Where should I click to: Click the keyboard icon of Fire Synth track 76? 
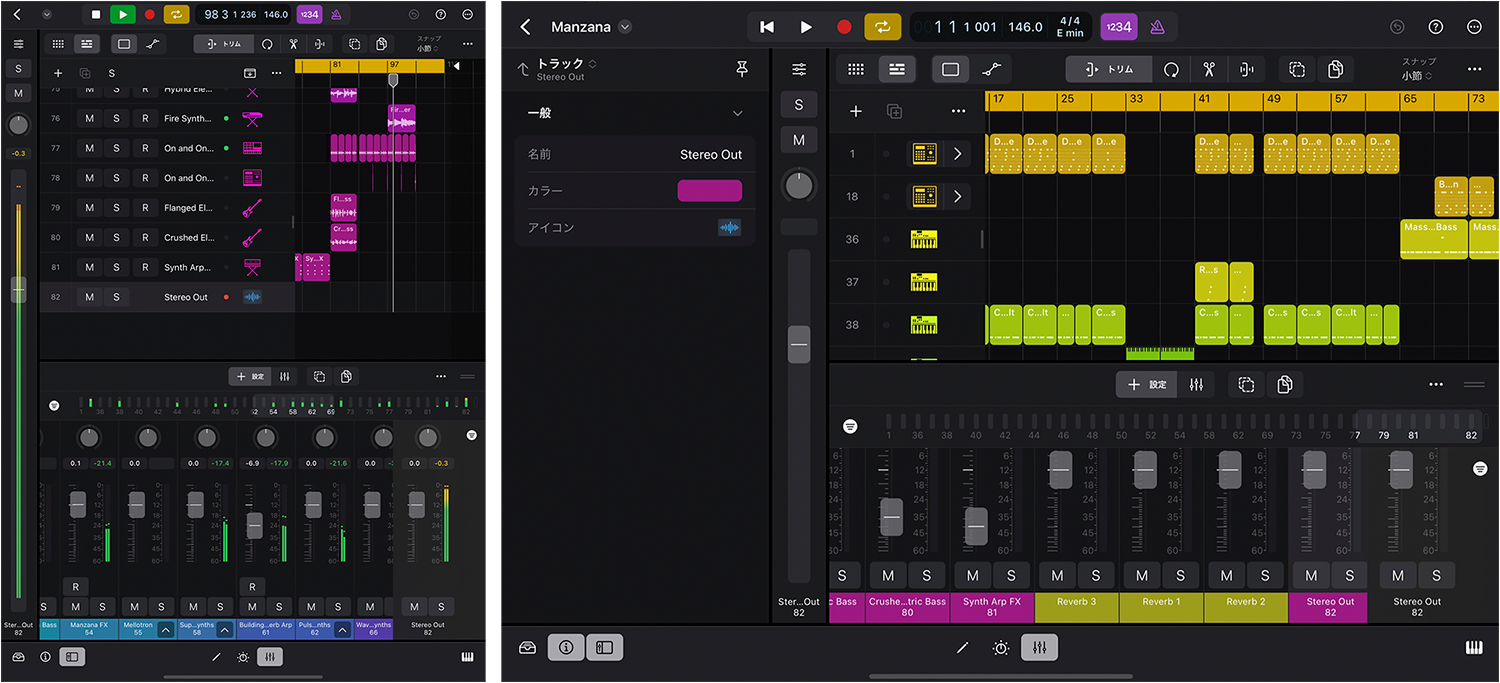[251, 118]
